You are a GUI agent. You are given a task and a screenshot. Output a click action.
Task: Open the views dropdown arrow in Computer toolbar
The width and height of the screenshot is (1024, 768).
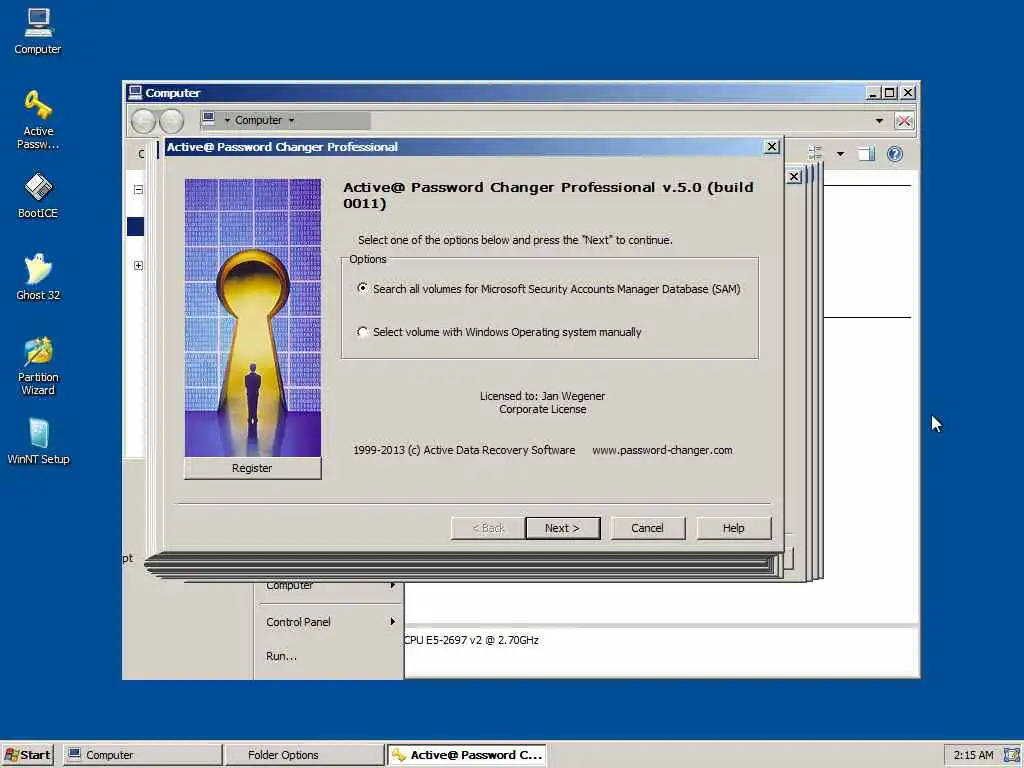coord(840,154)
